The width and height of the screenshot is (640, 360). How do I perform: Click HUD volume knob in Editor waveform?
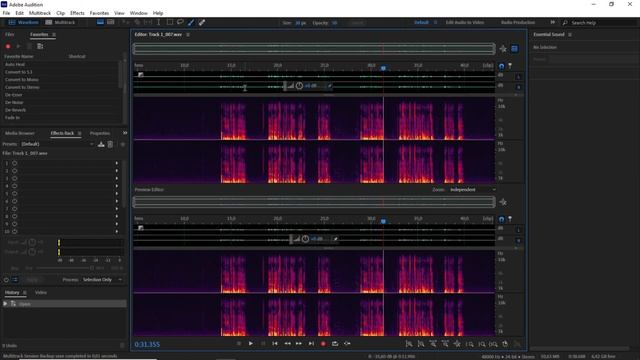coord(299,86)
